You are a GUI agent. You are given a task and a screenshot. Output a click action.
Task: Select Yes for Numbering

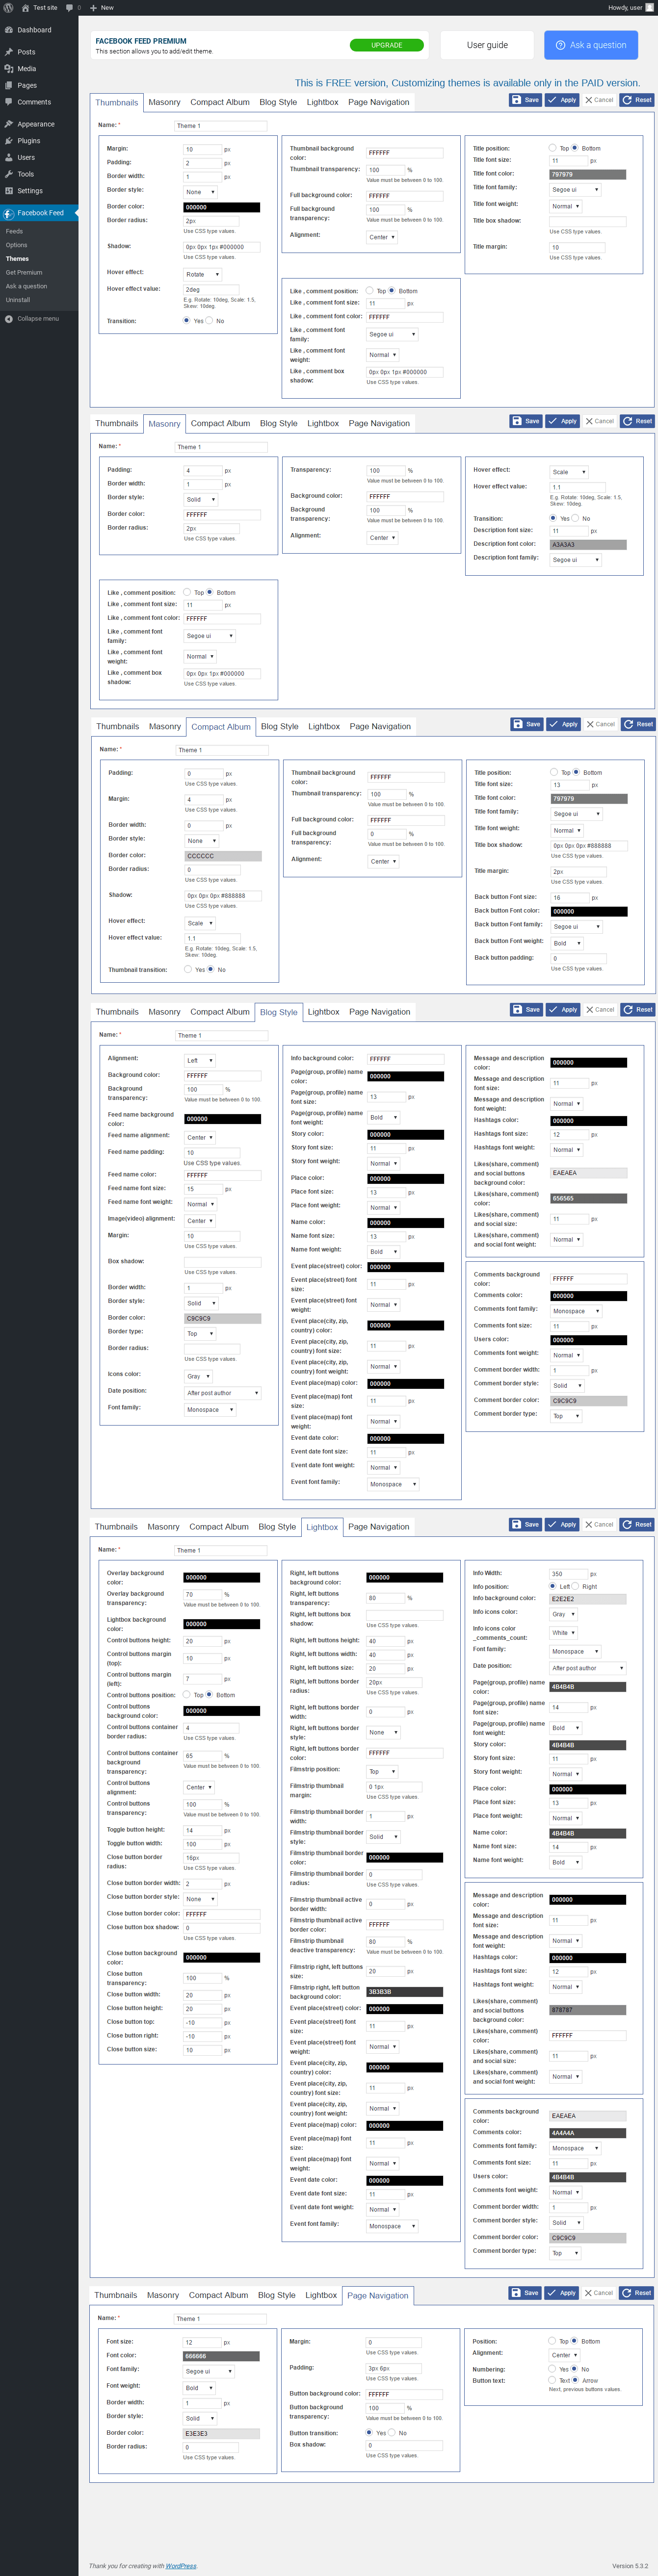tap(552, 2368)
